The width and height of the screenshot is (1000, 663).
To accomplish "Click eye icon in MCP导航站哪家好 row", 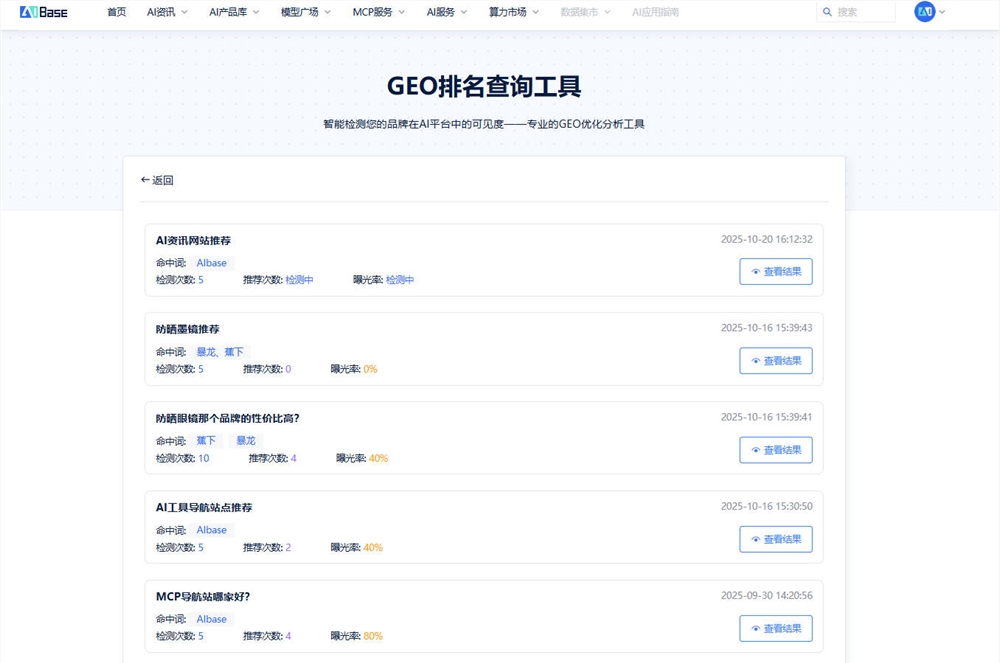I will 755,628.
